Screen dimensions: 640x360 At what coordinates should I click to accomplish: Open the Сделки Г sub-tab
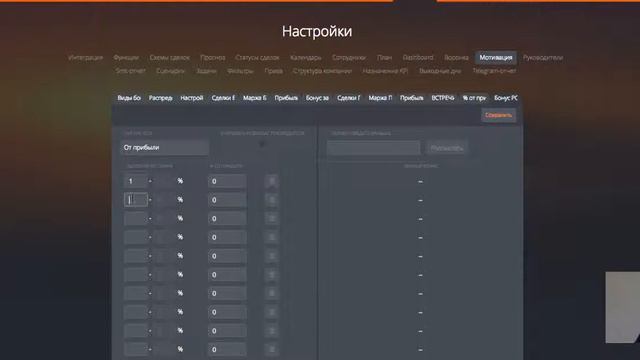[349, 98]
